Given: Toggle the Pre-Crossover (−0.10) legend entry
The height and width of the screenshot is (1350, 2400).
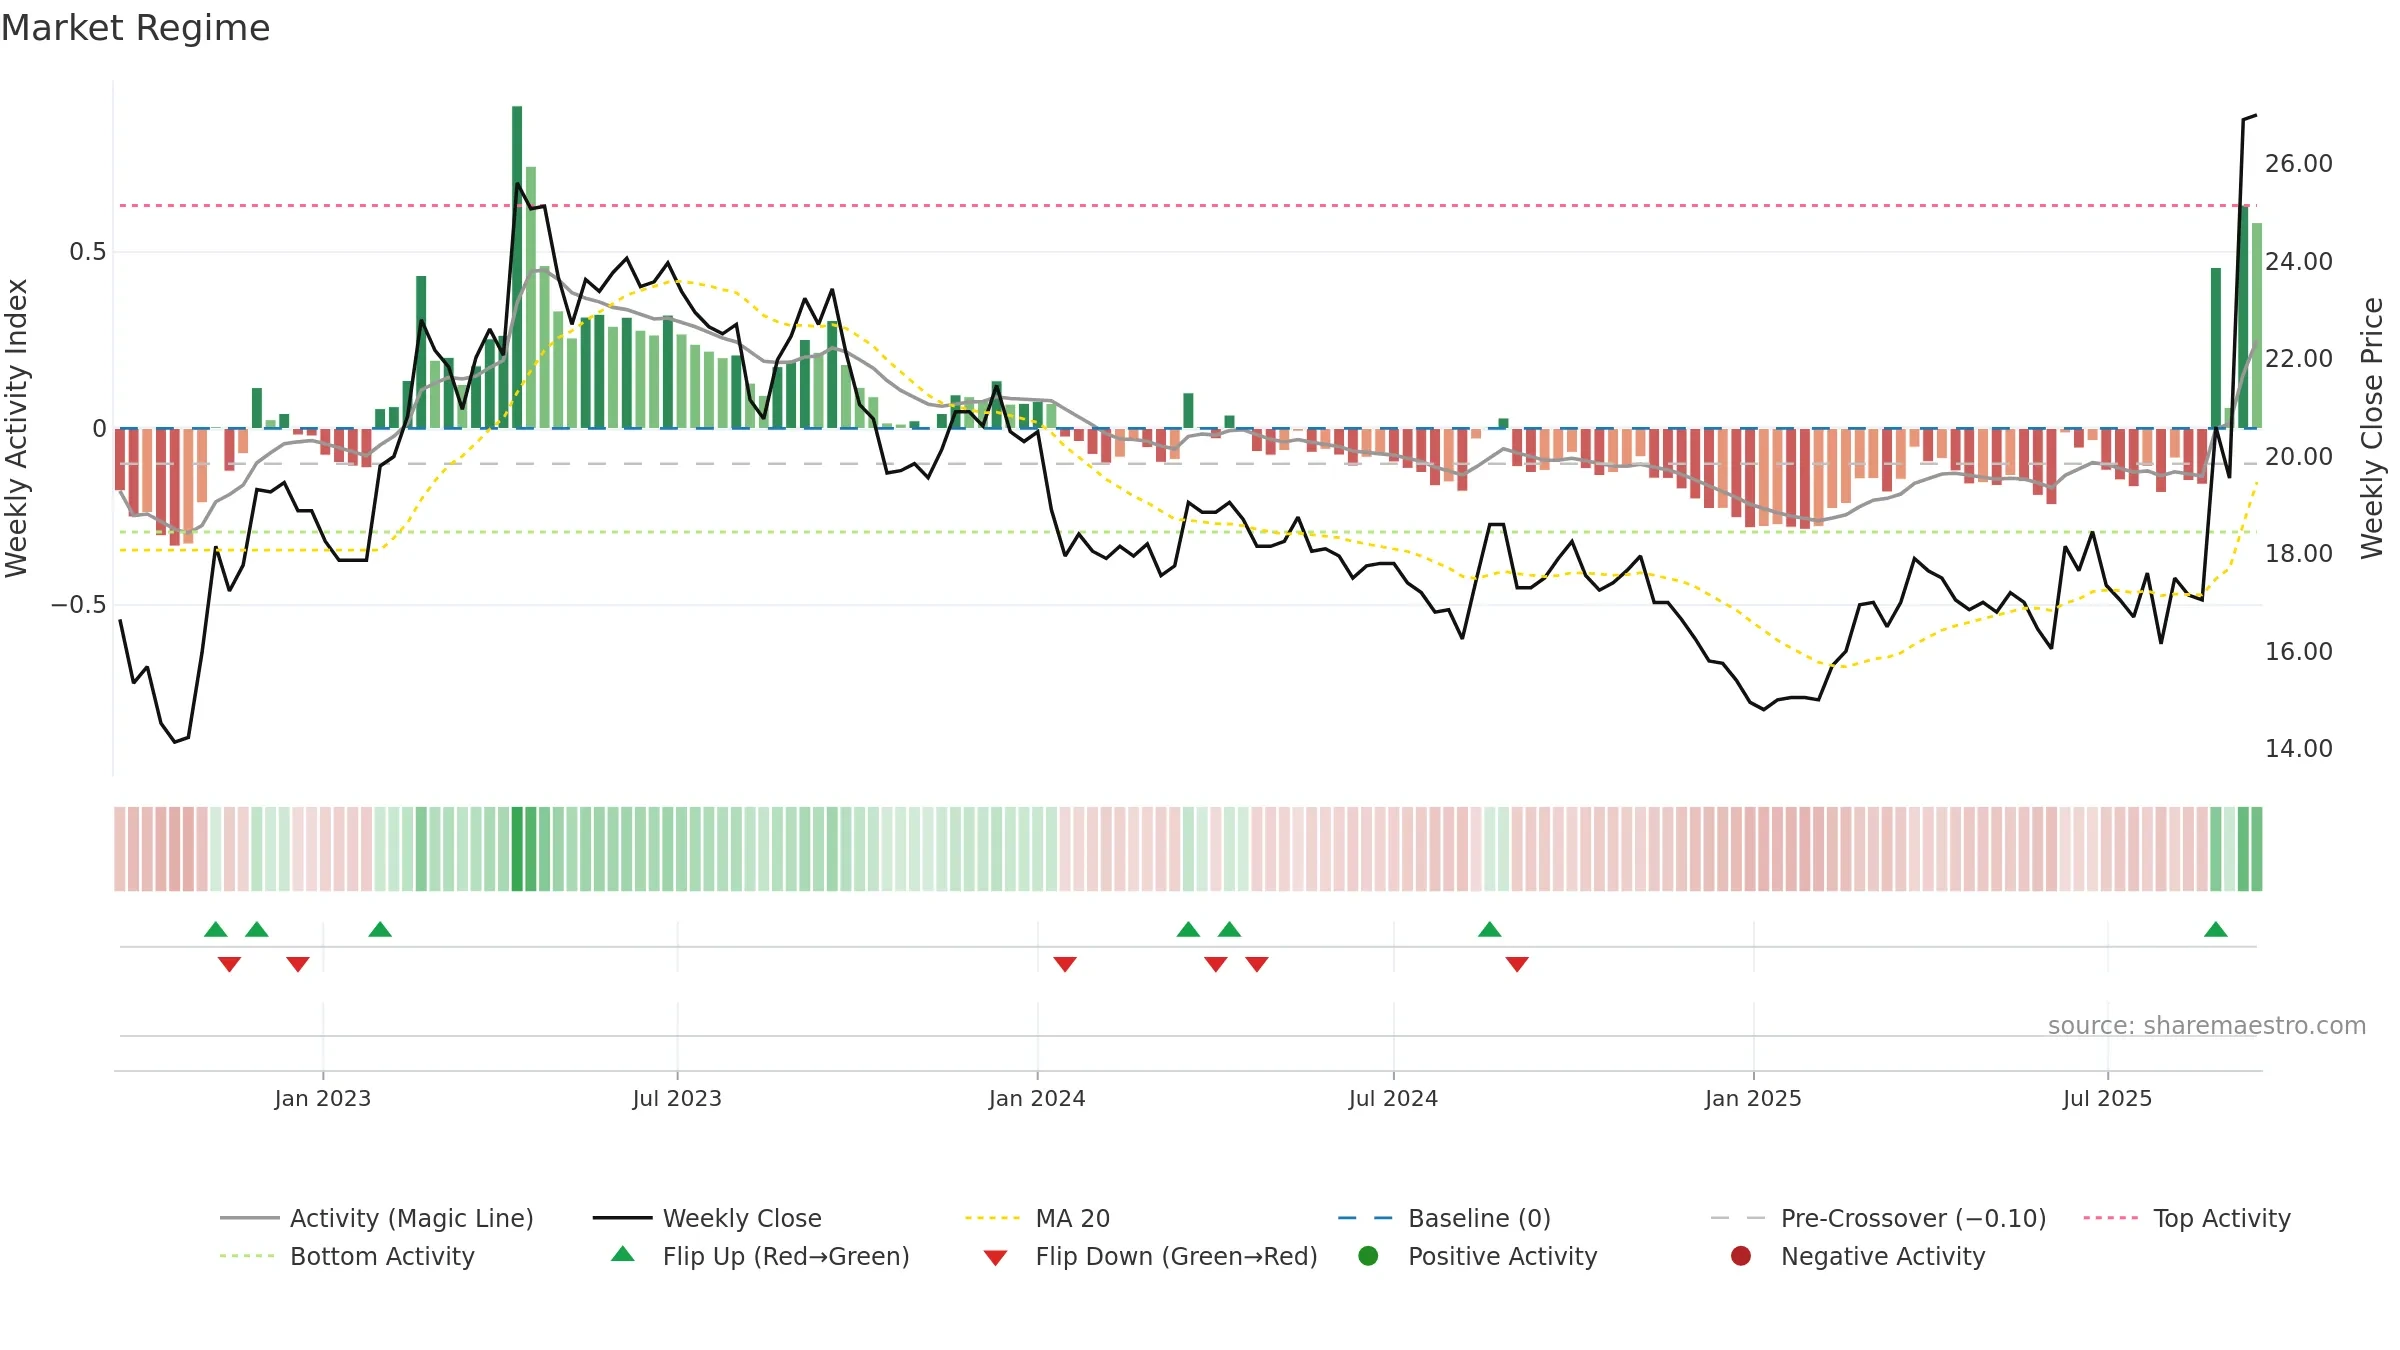Looking at the screenshot, I should click(1878, 1218).
